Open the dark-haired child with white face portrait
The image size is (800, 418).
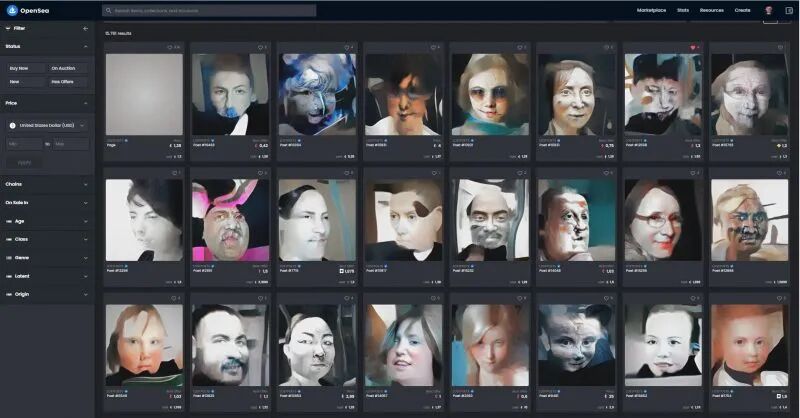pyautogui.click(x=663, y=345)
